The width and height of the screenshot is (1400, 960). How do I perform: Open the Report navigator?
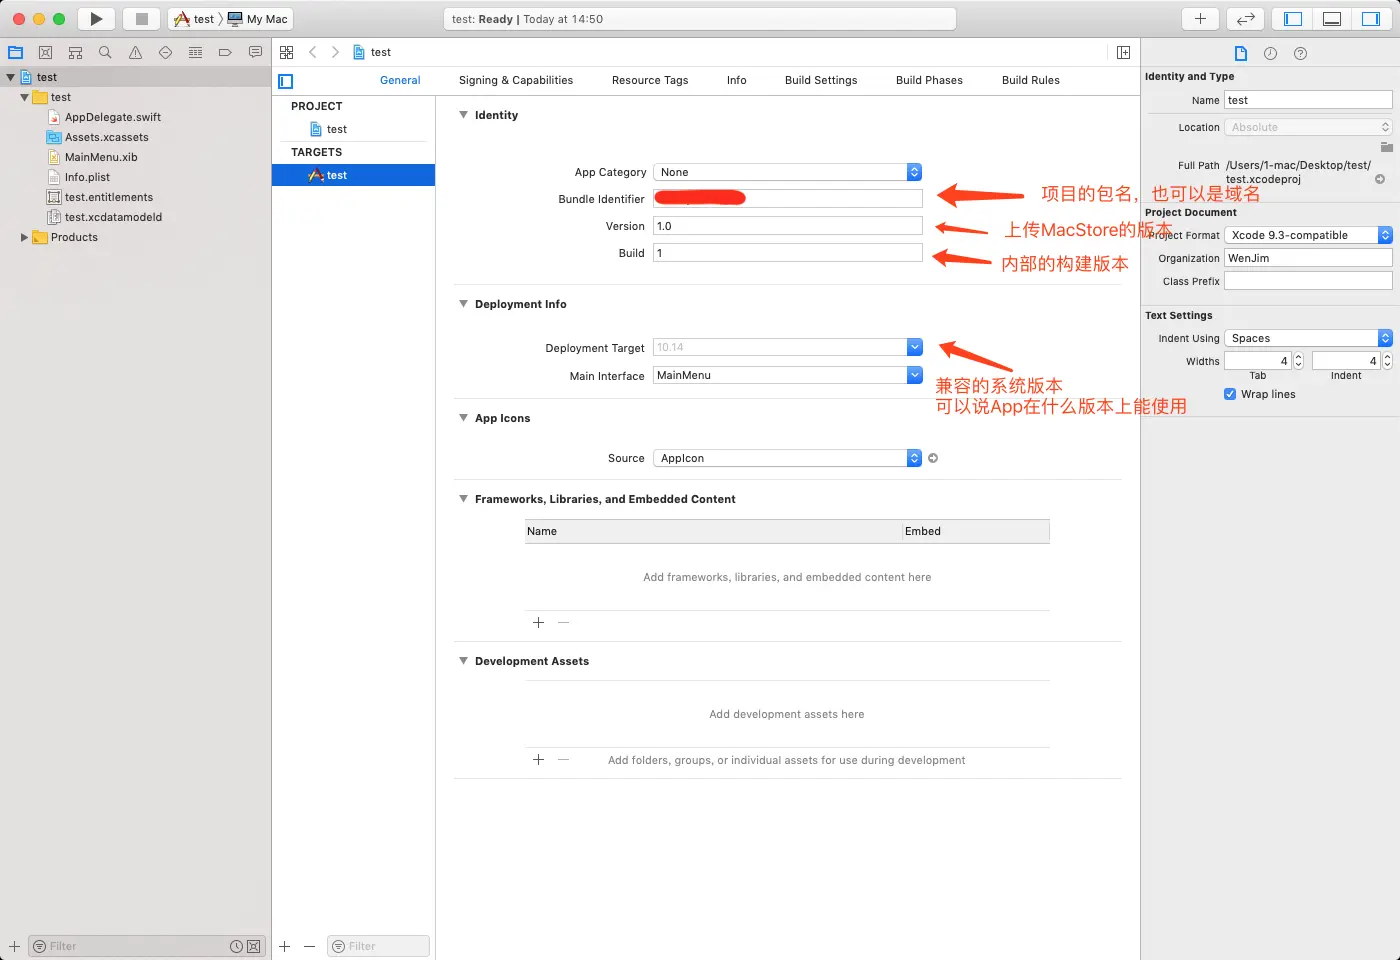(255, 53)
